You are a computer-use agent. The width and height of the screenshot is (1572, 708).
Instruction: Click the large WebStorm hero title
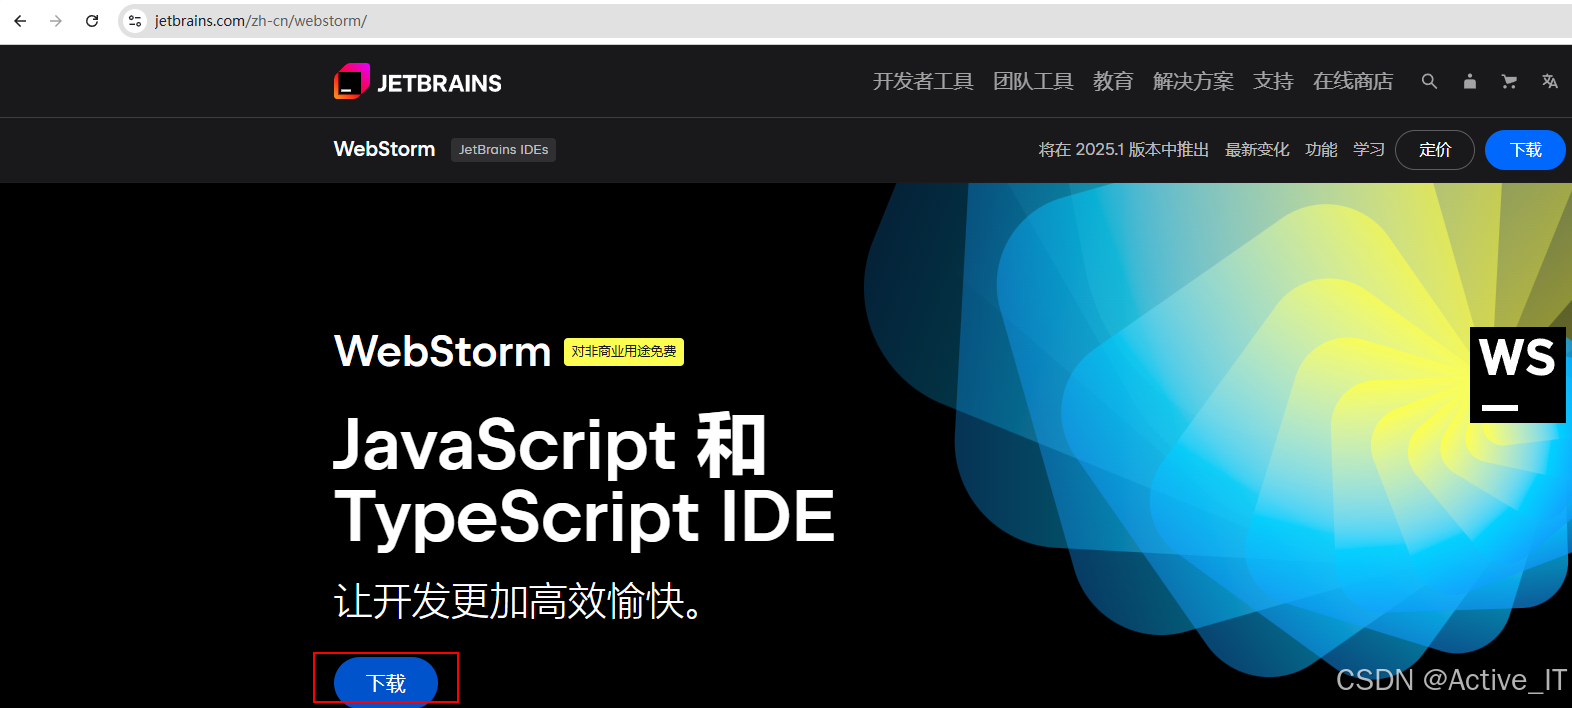click(442, 352)
